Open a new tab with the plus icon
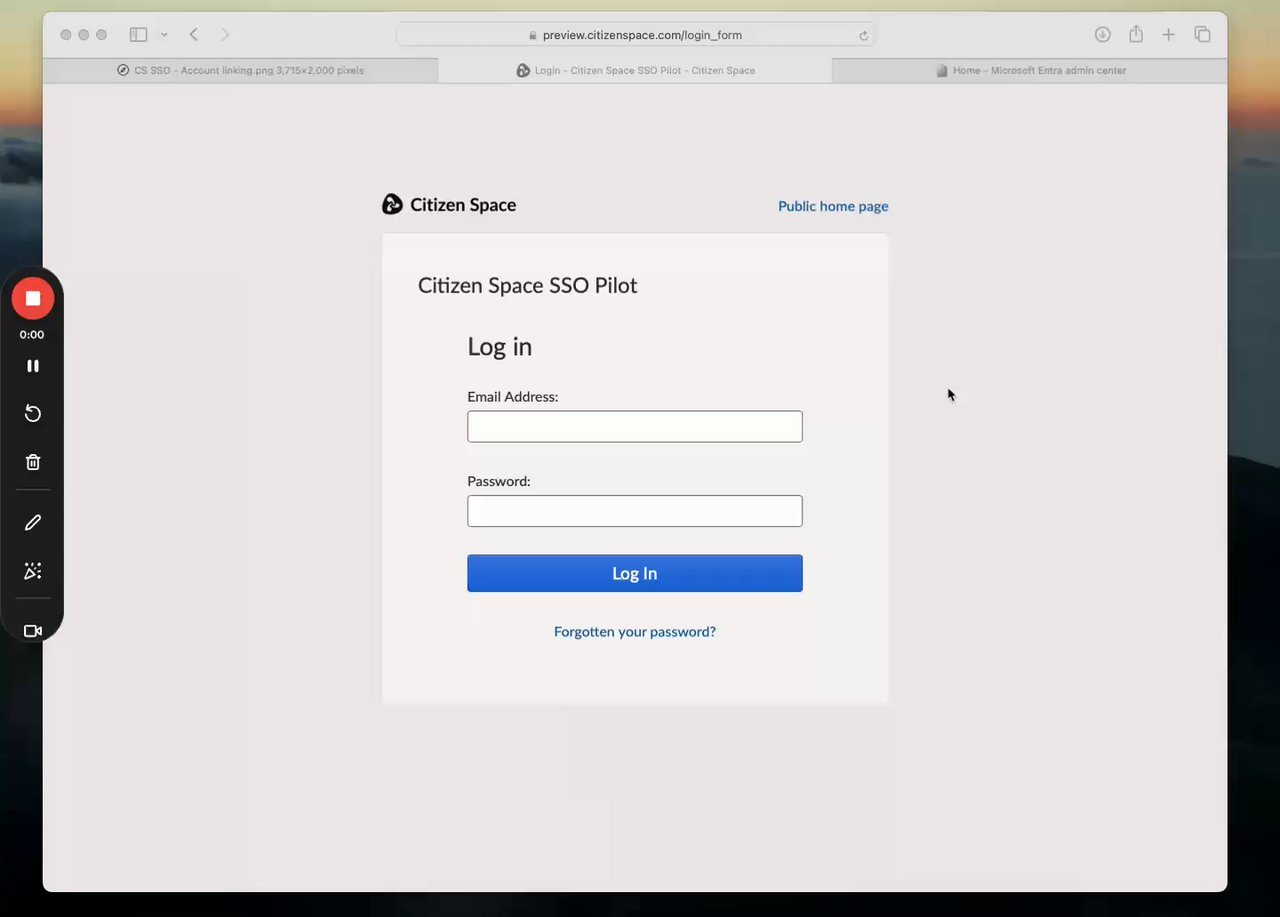Screen dimensions: 1280x917 tap(1168, 35)
